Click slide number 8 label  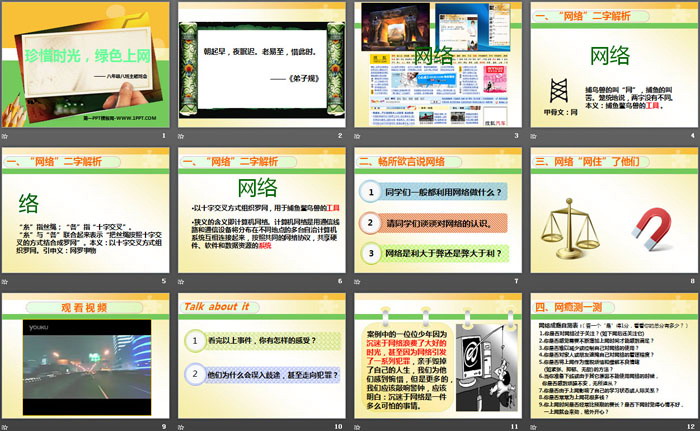[692, 281]
